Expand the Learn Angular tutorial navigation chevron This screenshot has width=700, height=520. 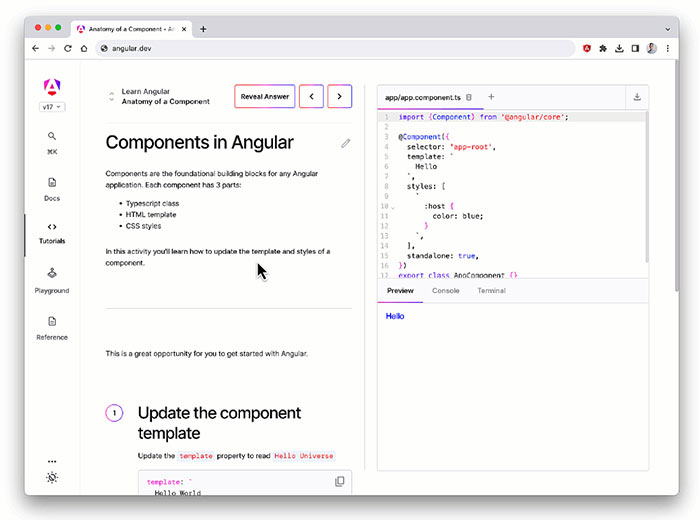tap(112, 96)
